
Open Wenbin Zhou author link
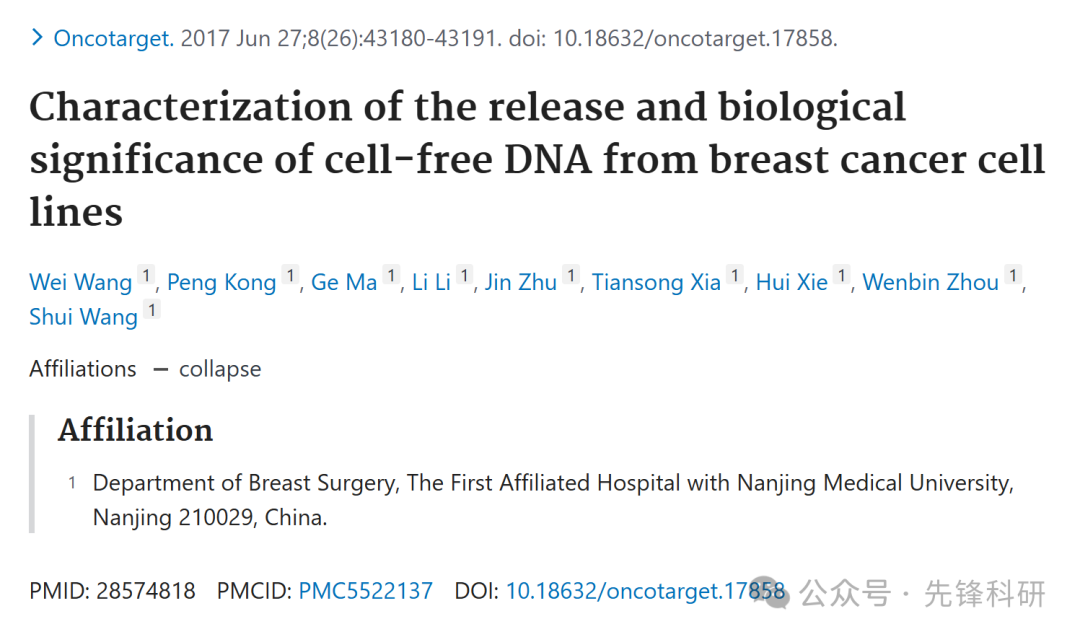point(931,282)
